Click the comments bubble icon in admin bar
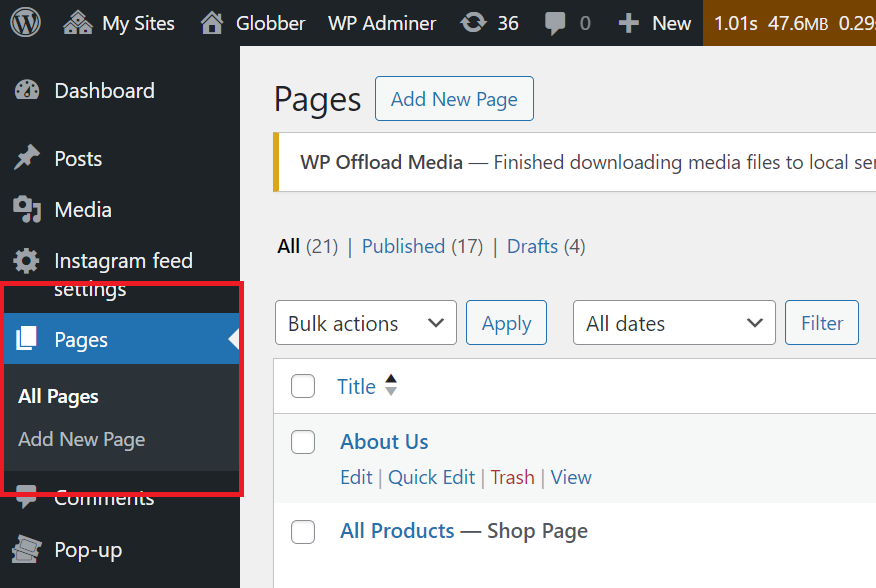The image size is (876, 588). click(555, 23)
